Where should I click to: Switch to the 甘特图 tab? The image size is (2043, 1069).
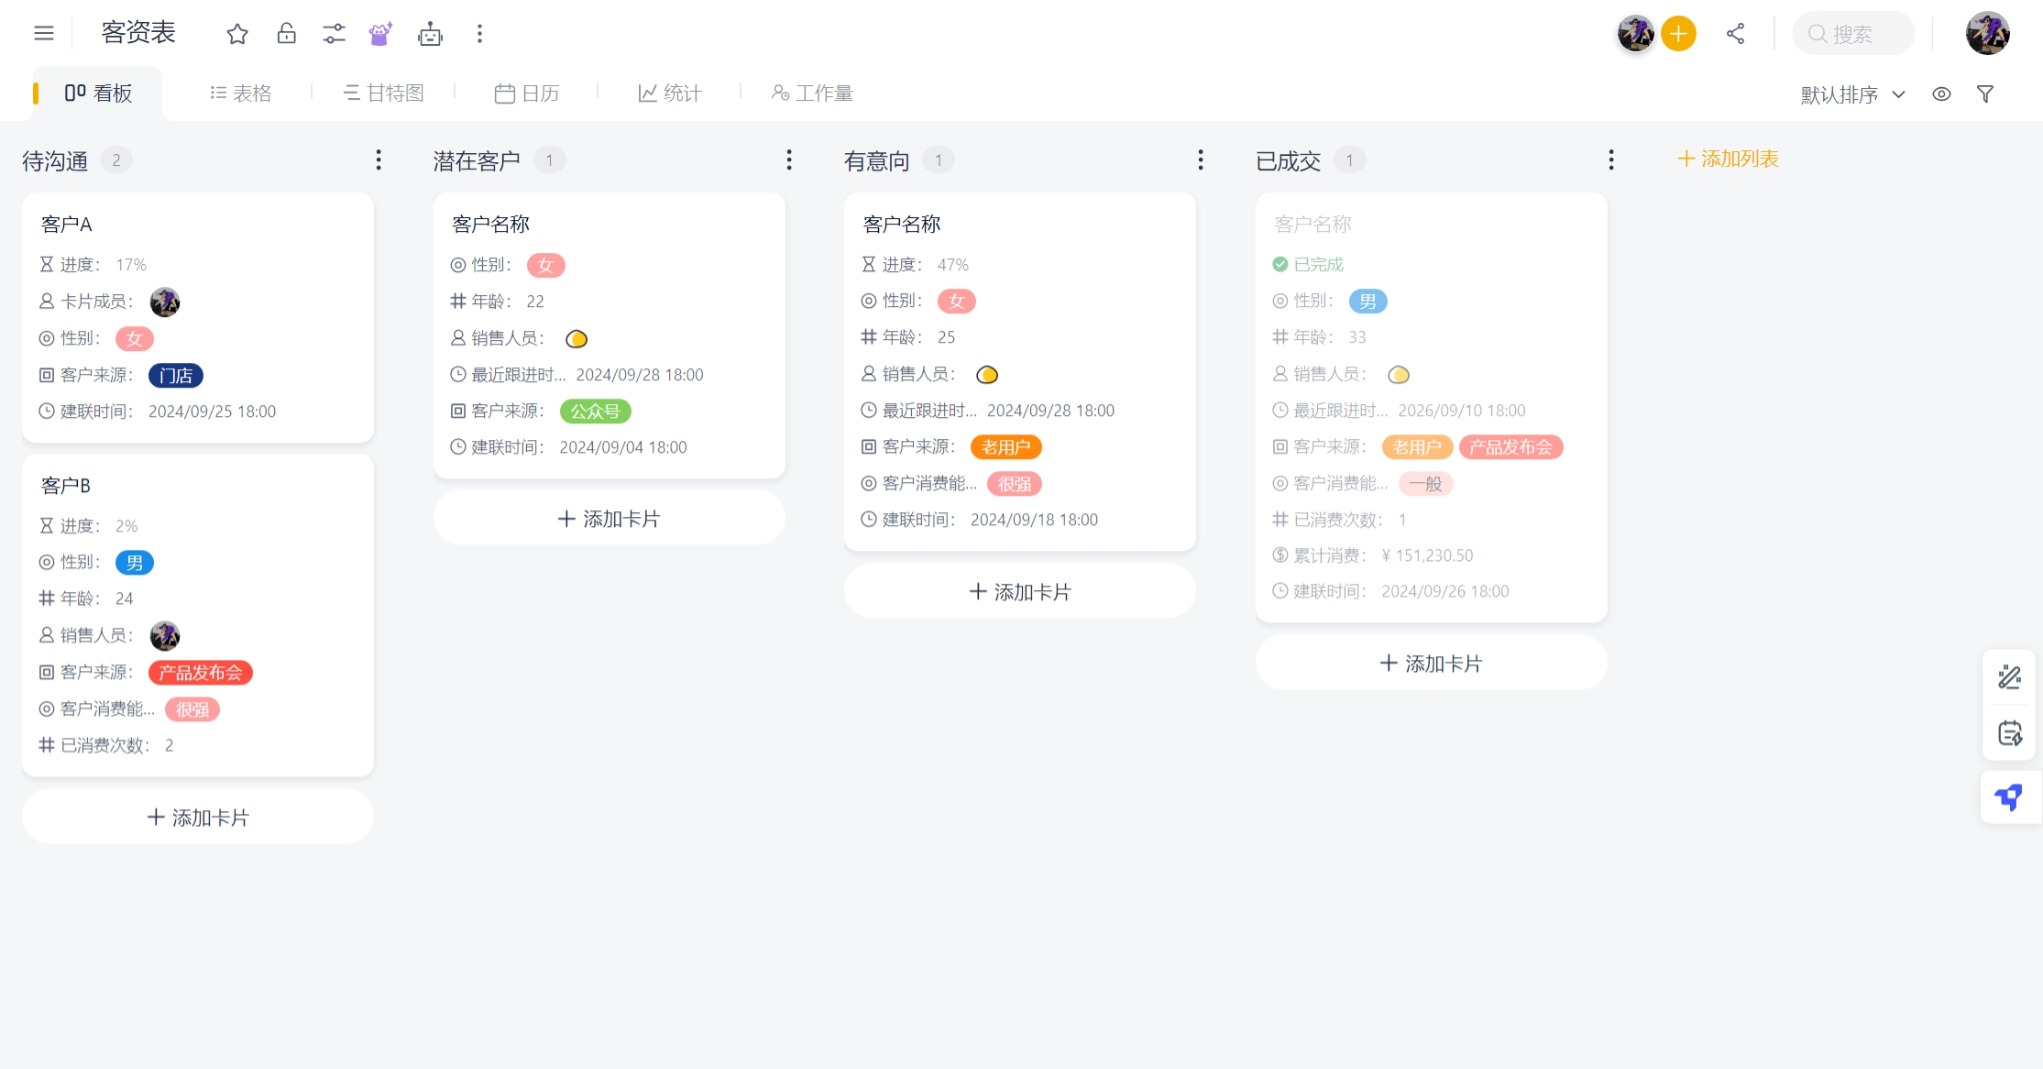pyautogui.click(x=384, y=93)
